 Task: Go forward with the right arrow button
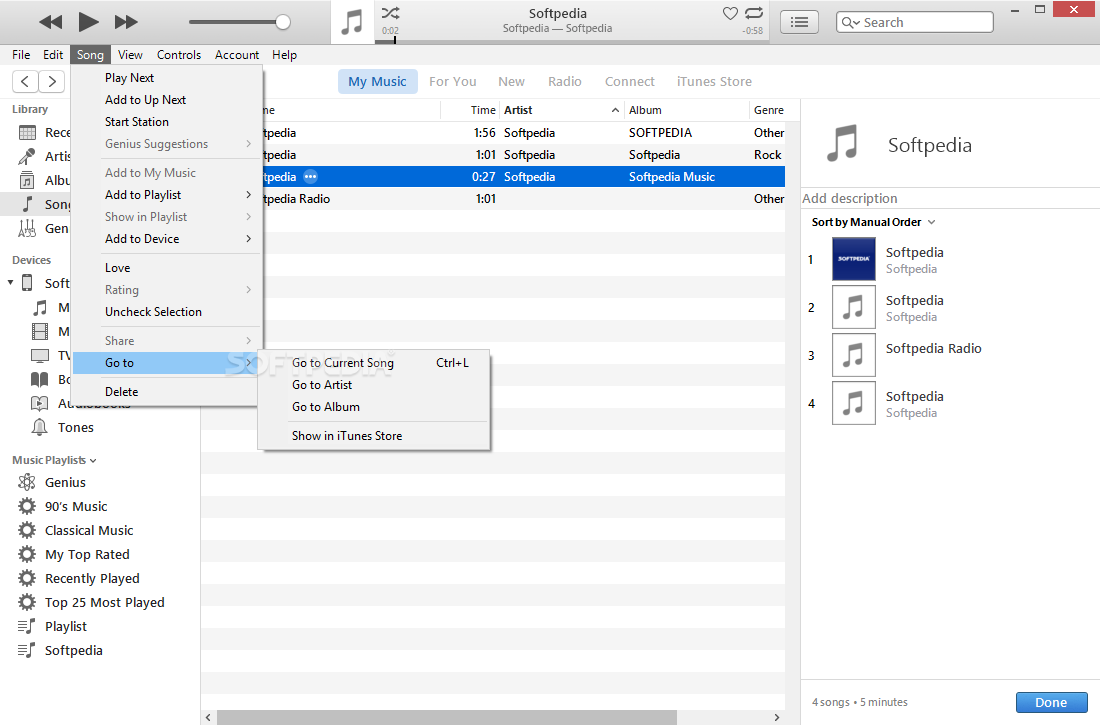pyautogui.click(x=52, y=81)
